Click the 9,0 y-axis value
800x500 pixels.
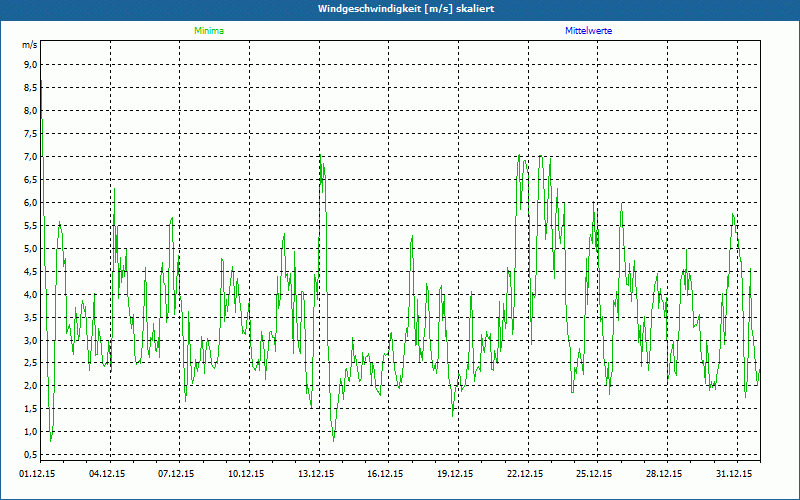coord(31,64)
